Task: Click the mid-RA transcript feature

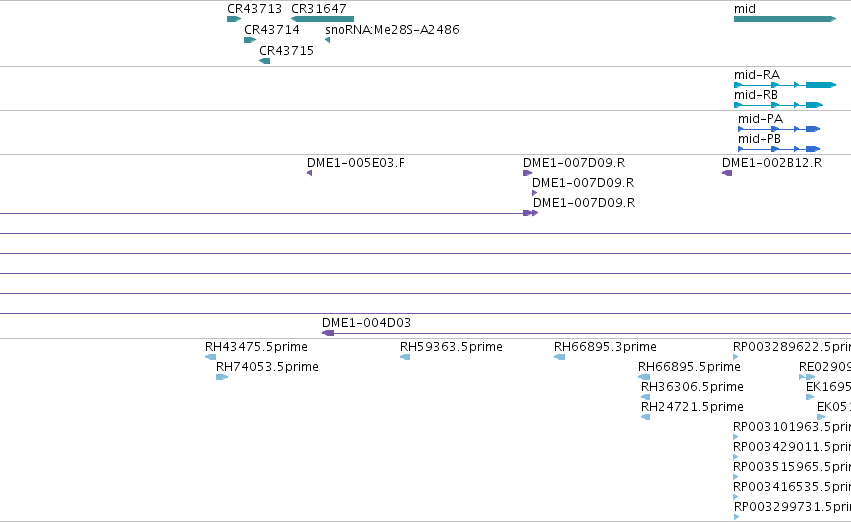Action: pyautogui.click(x=785, y=85)
